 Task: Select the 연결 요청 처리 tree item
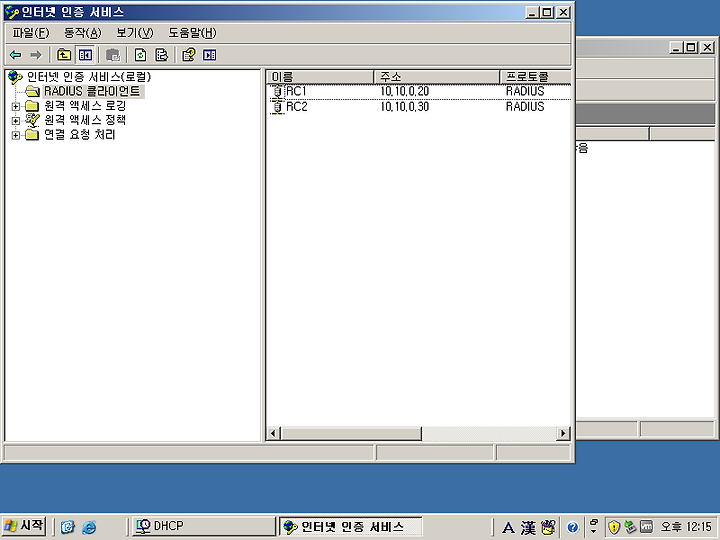(x=79, y=135)
